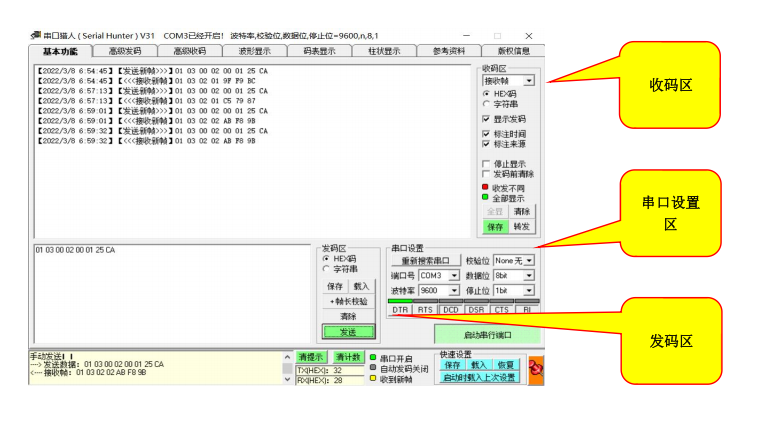Click the send data input box
769x430 pixels.
point(172,294)
